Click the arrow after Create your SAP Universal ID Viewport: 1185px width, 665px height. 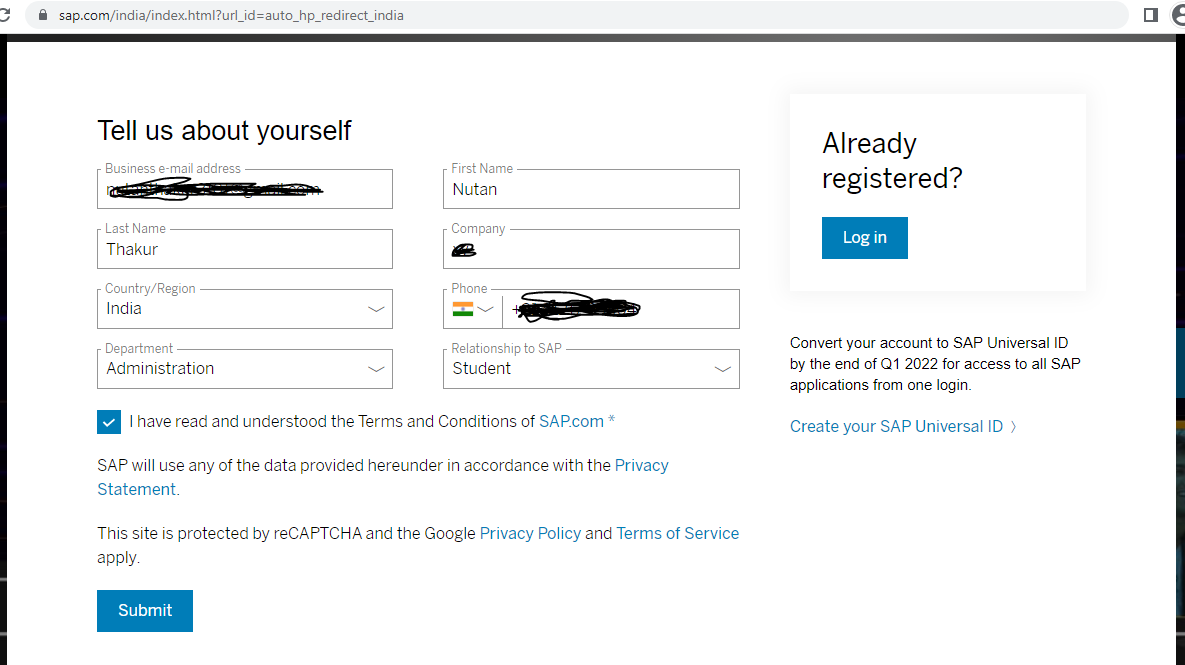[x=1013, y=427]
